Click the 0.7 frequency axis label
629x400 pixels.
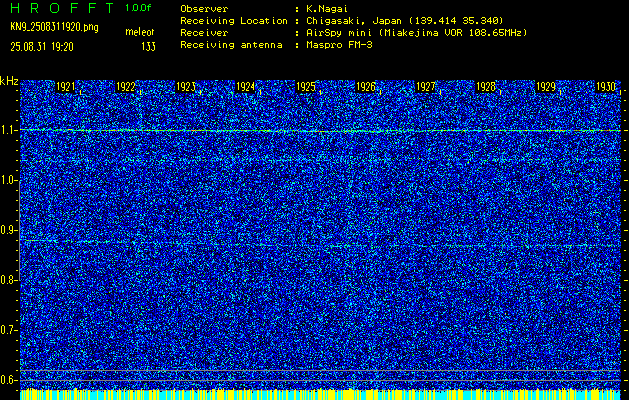(8, 330)
